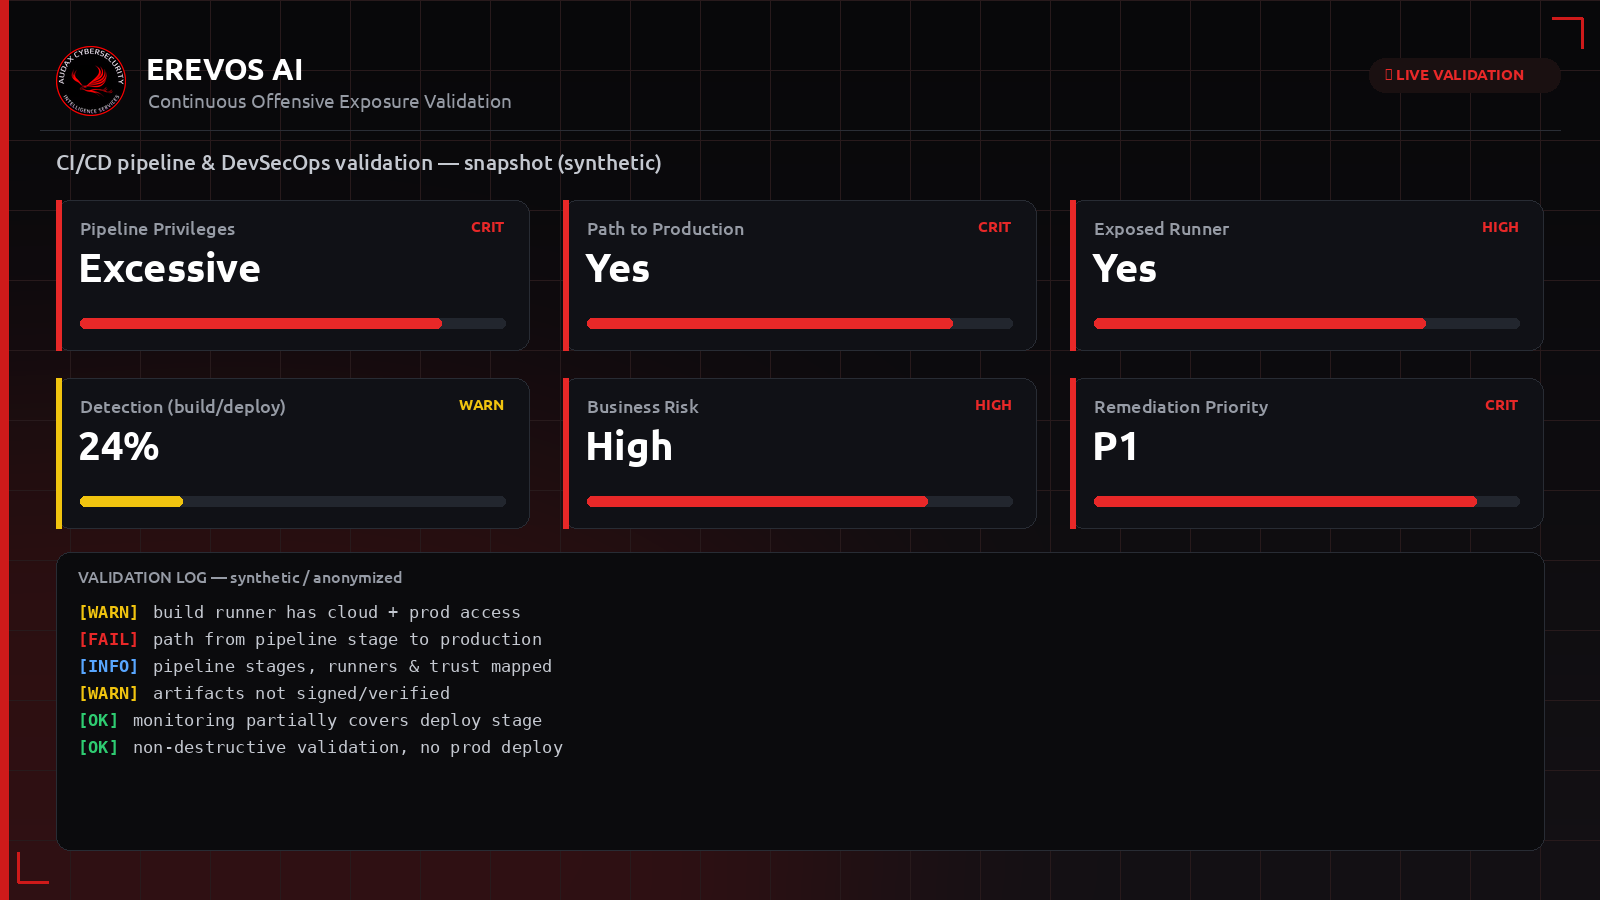Viewport: 1600px width, 900px height.
Task: Click the LIVE VALIDATION badge
Action: point(1464,75)
